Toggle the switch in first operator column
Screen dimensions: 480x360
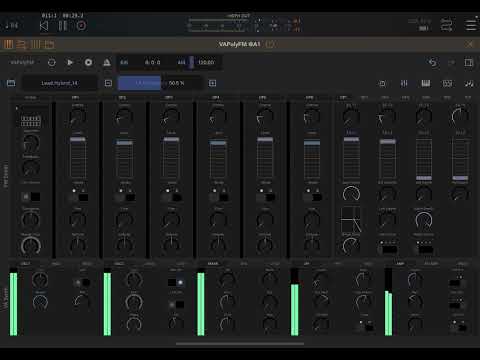point(78,197)
